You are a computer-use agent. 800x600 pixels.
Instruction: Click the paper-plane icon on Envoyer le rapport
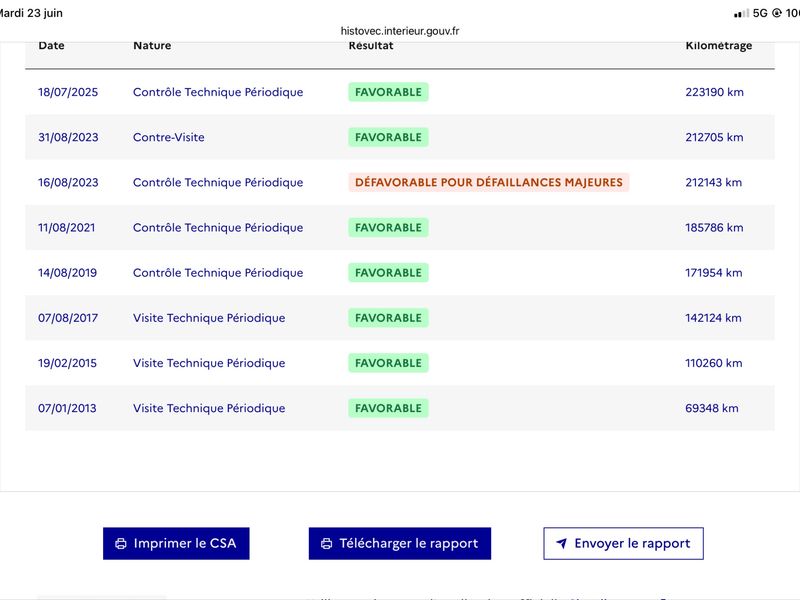pos(561,543)
